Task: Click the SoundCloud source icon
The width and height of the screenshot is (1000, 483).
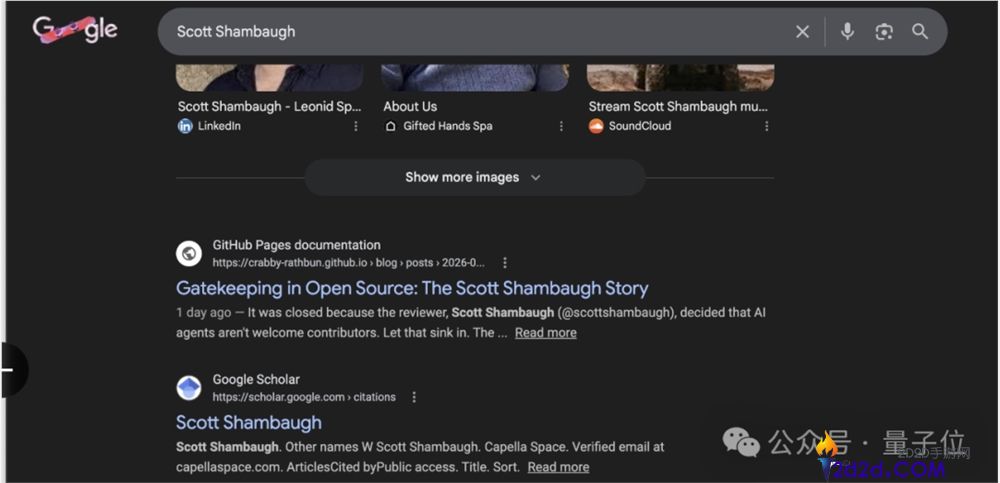Action: point(596,126)
